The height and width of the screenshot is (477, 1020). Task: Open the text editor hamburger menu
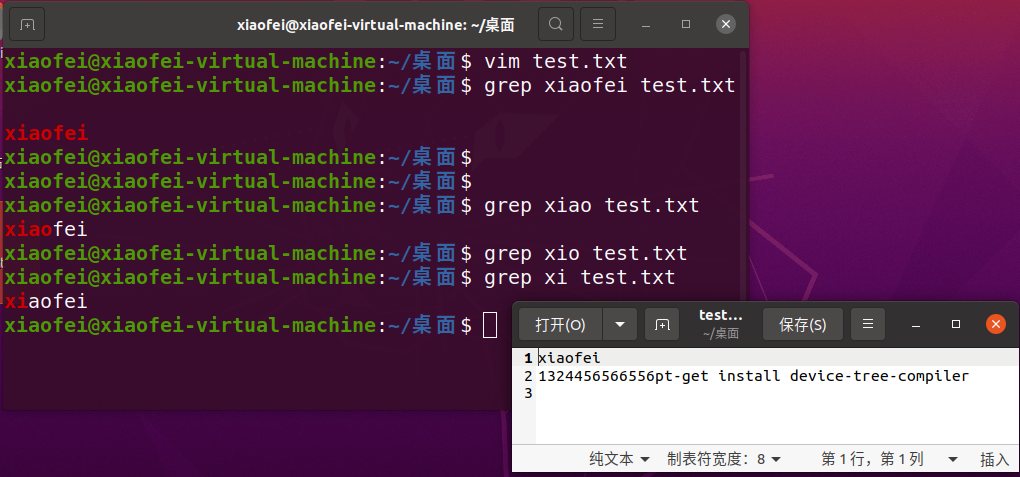pyautogui.click(x=868, y=324)
